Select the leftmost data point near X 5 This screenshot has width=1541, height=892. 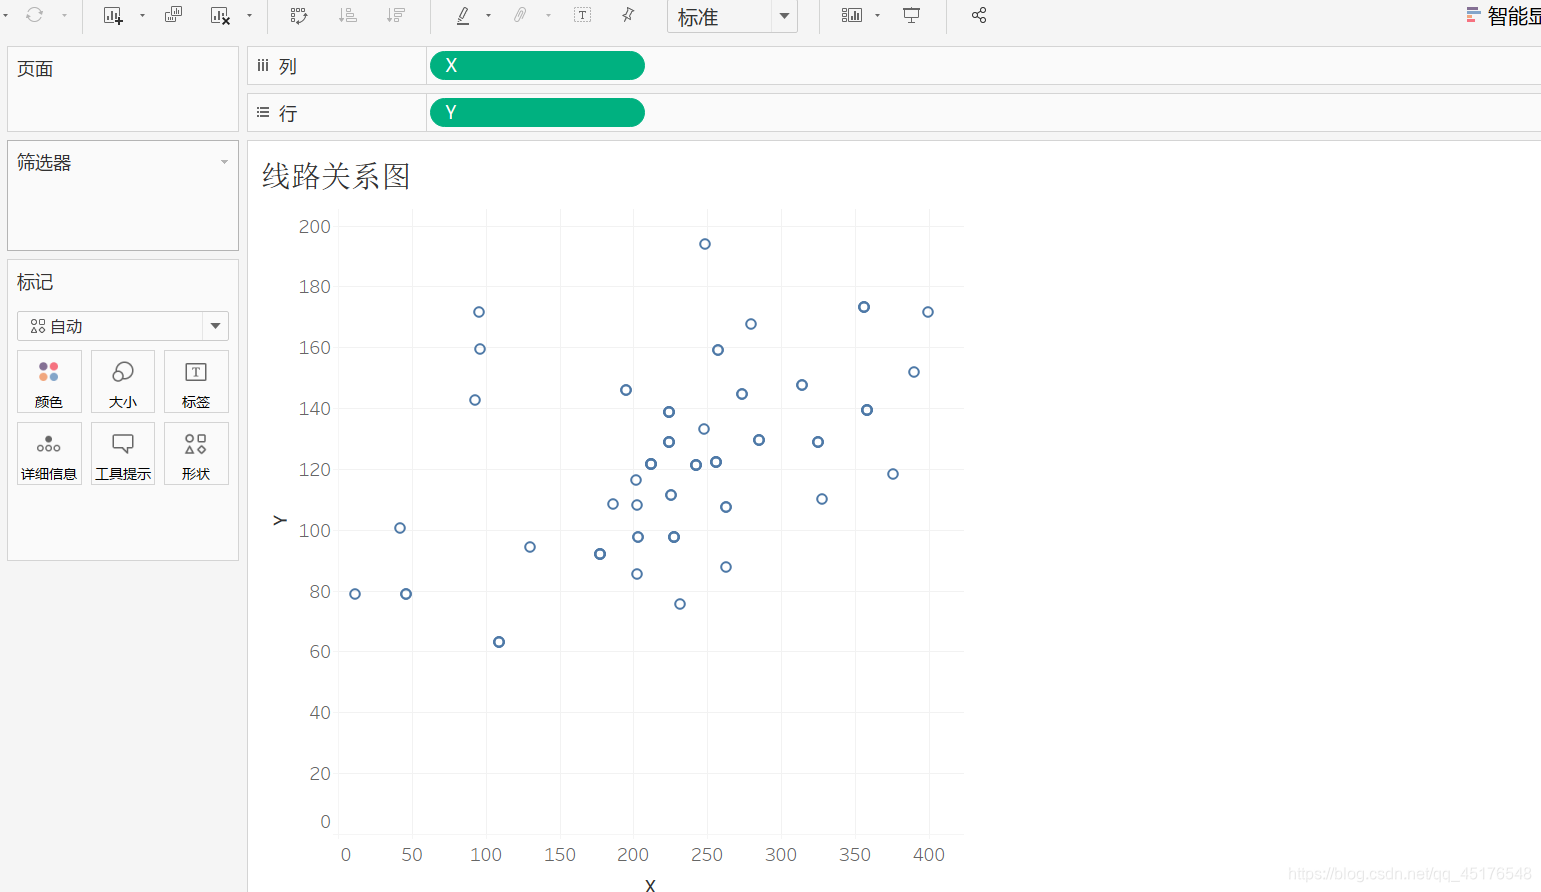click(x=355, y=594)
